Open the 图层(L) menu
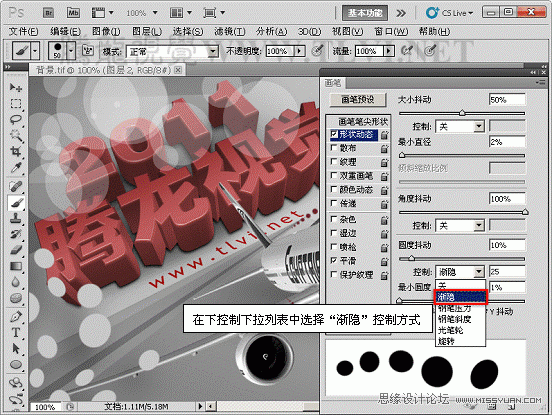Screen dimensions: 552x415 point(147,32)
